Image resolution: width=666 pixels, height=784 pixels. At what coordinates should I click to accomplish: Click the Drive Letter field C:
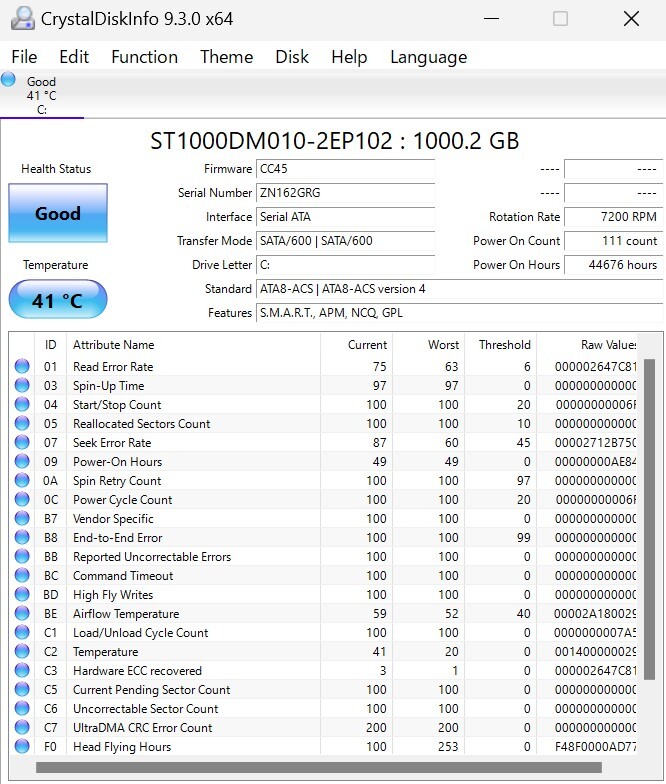(x=346, y=265)
